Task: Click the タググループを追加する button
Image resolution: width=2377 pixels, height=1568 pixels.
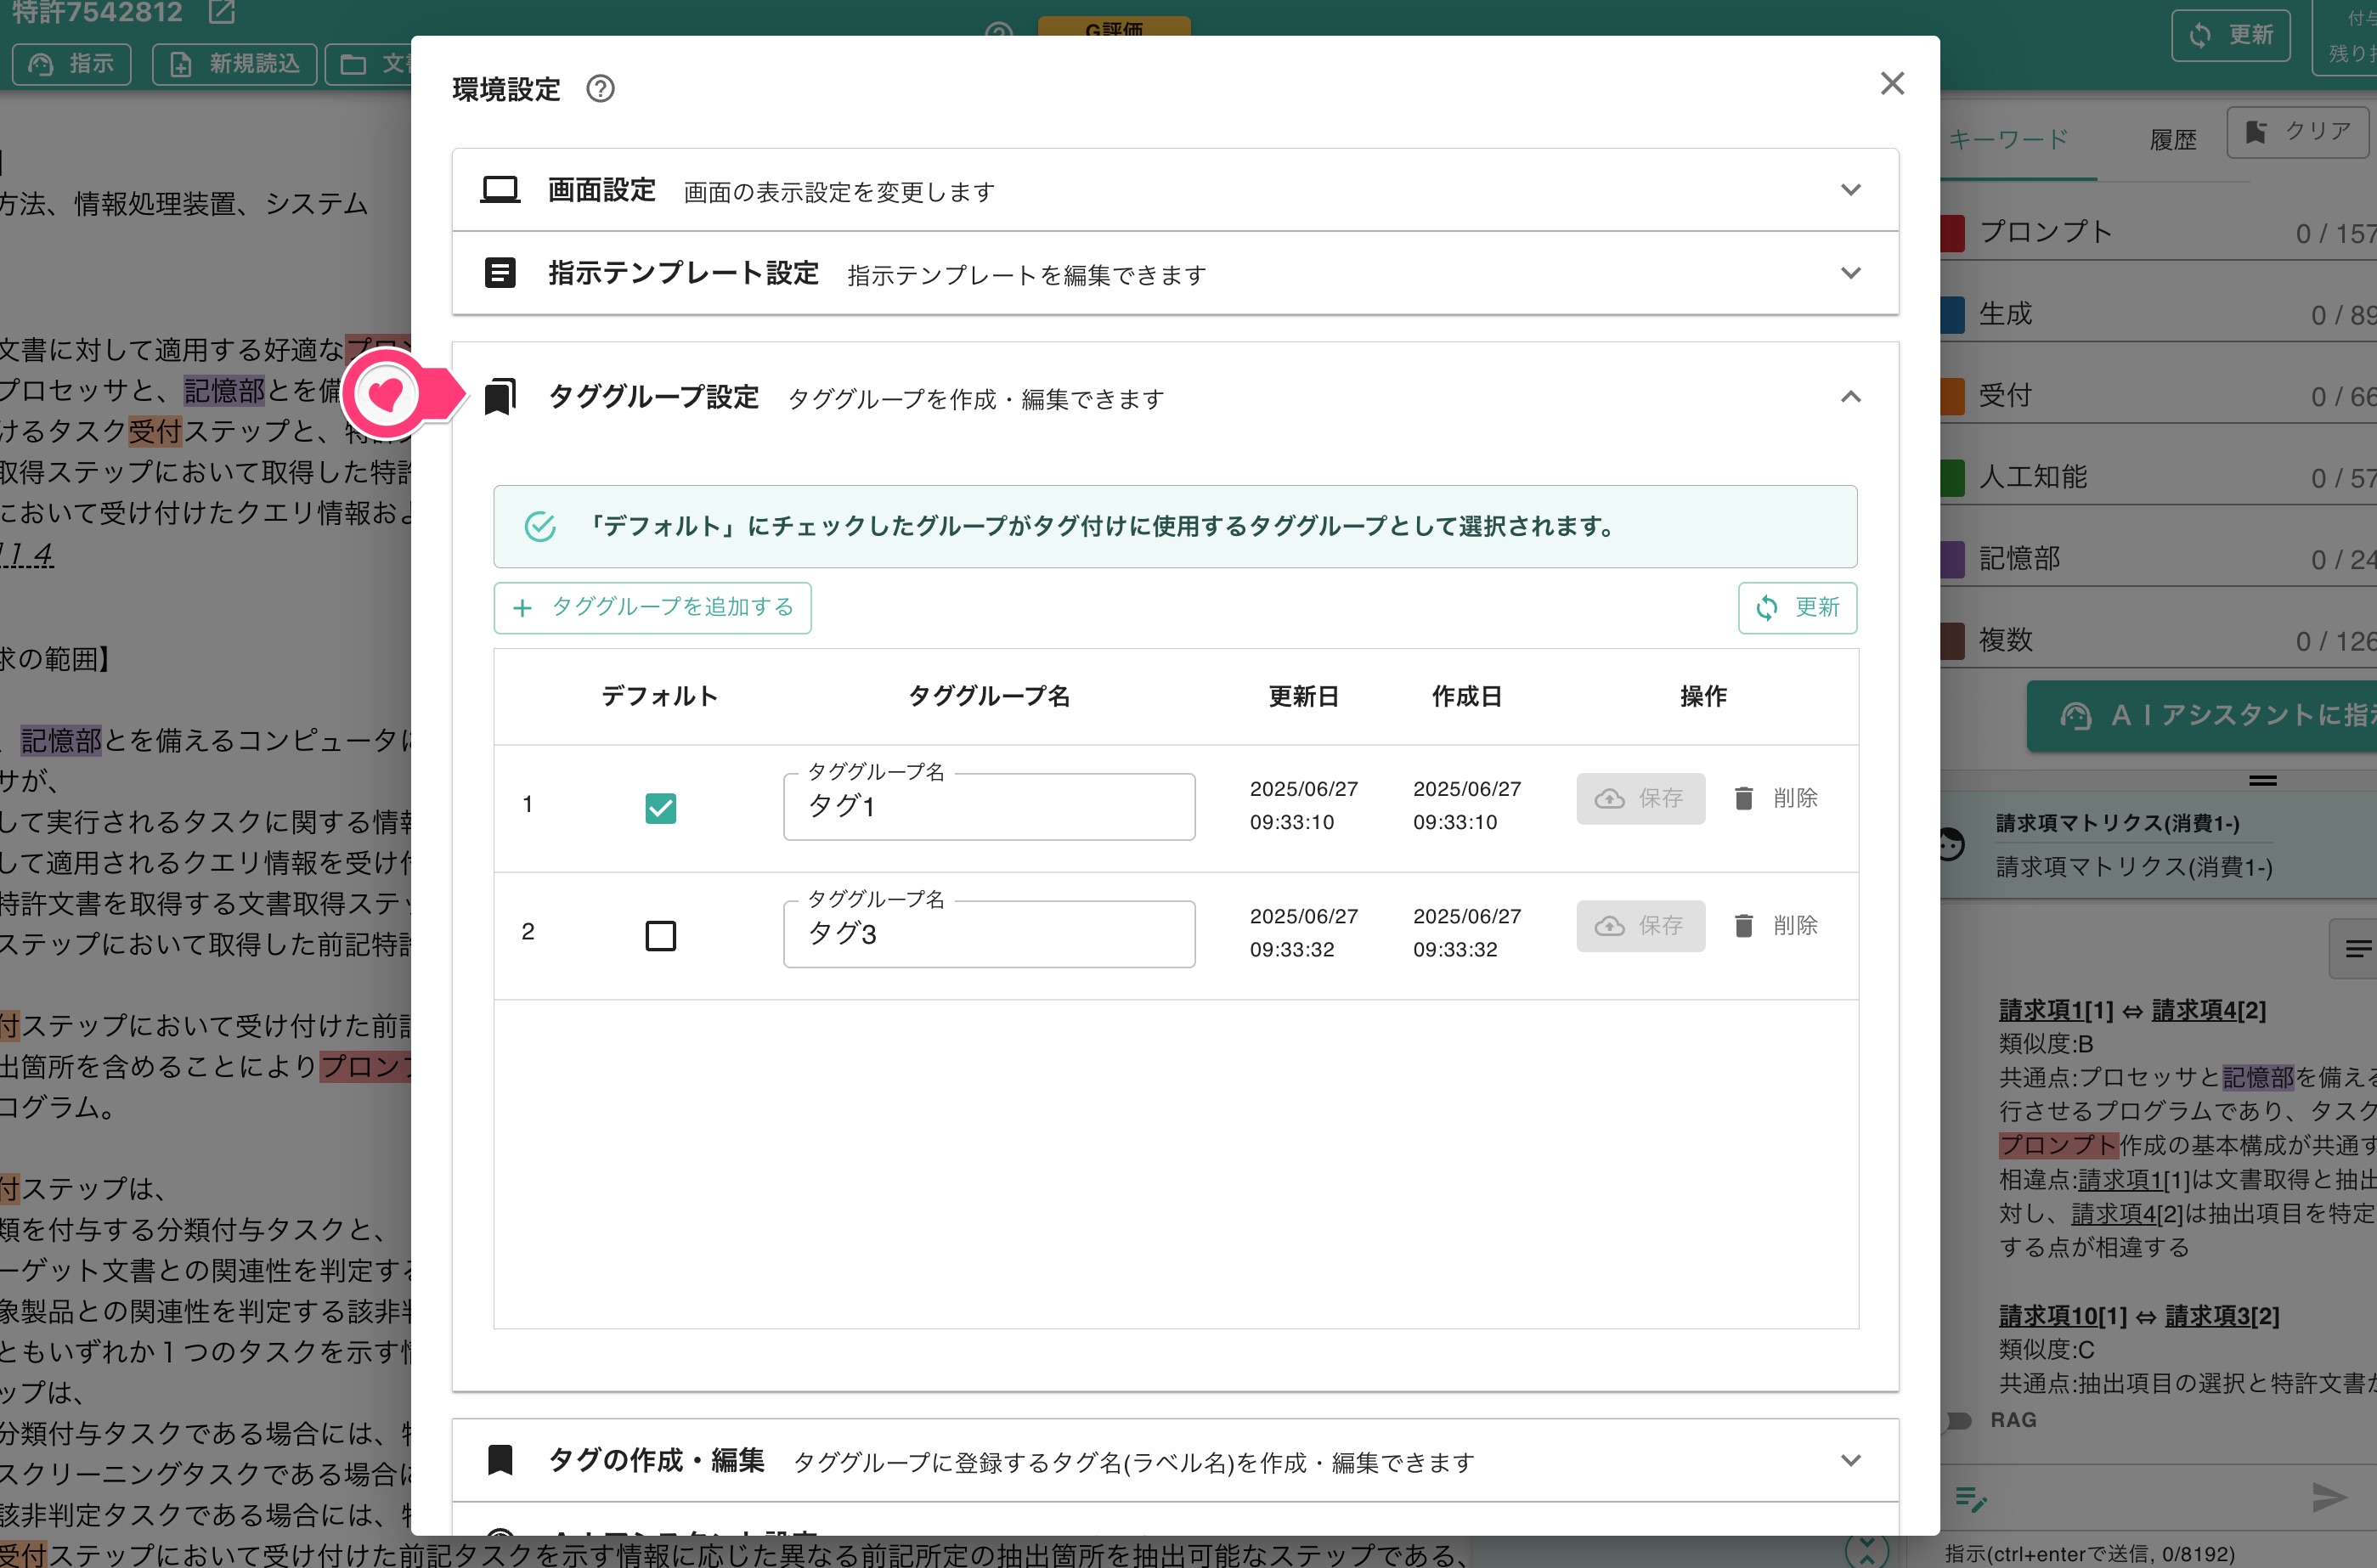Action: click(652, 607)
